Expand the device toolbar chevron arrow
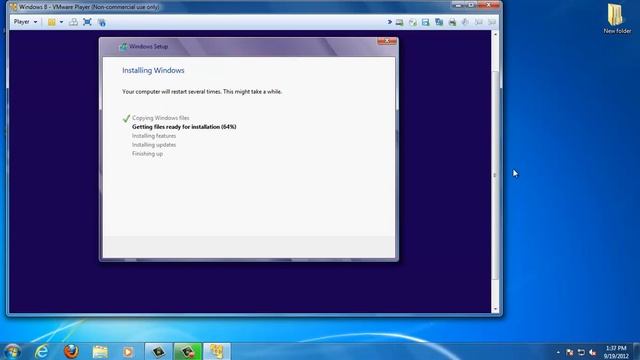640x360 pixels. click(389, 22)
